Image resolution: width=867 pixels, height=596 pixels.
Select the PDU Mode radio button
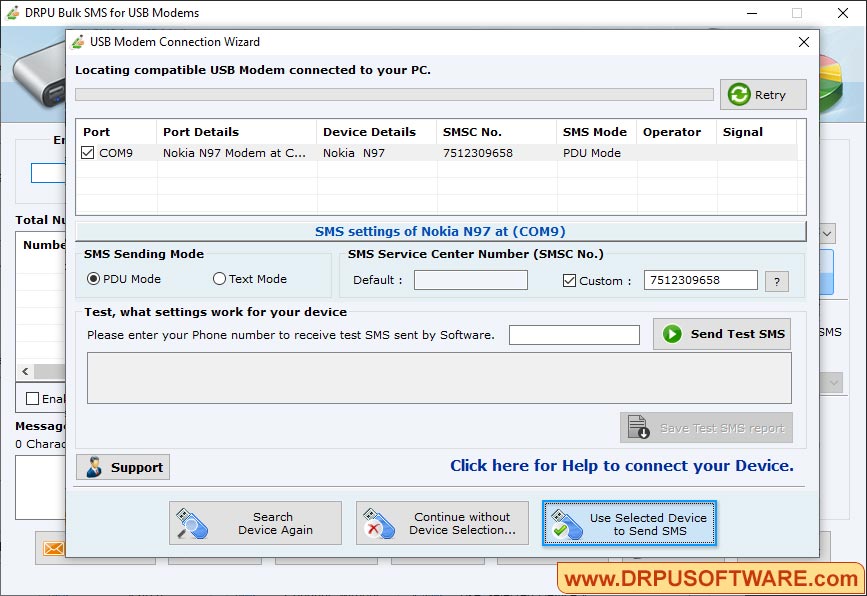click(x=91, y=279)
